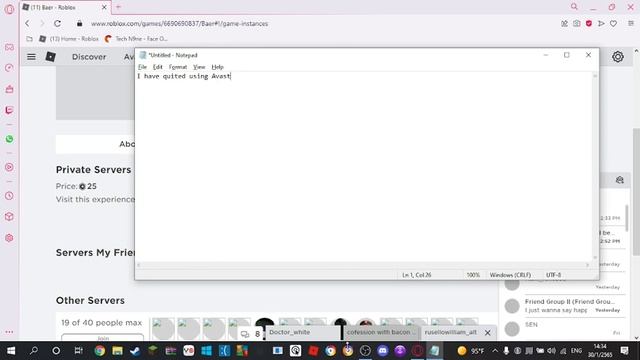Click the 95°F weather widget
640x360 pixels.
coord(471,351)
